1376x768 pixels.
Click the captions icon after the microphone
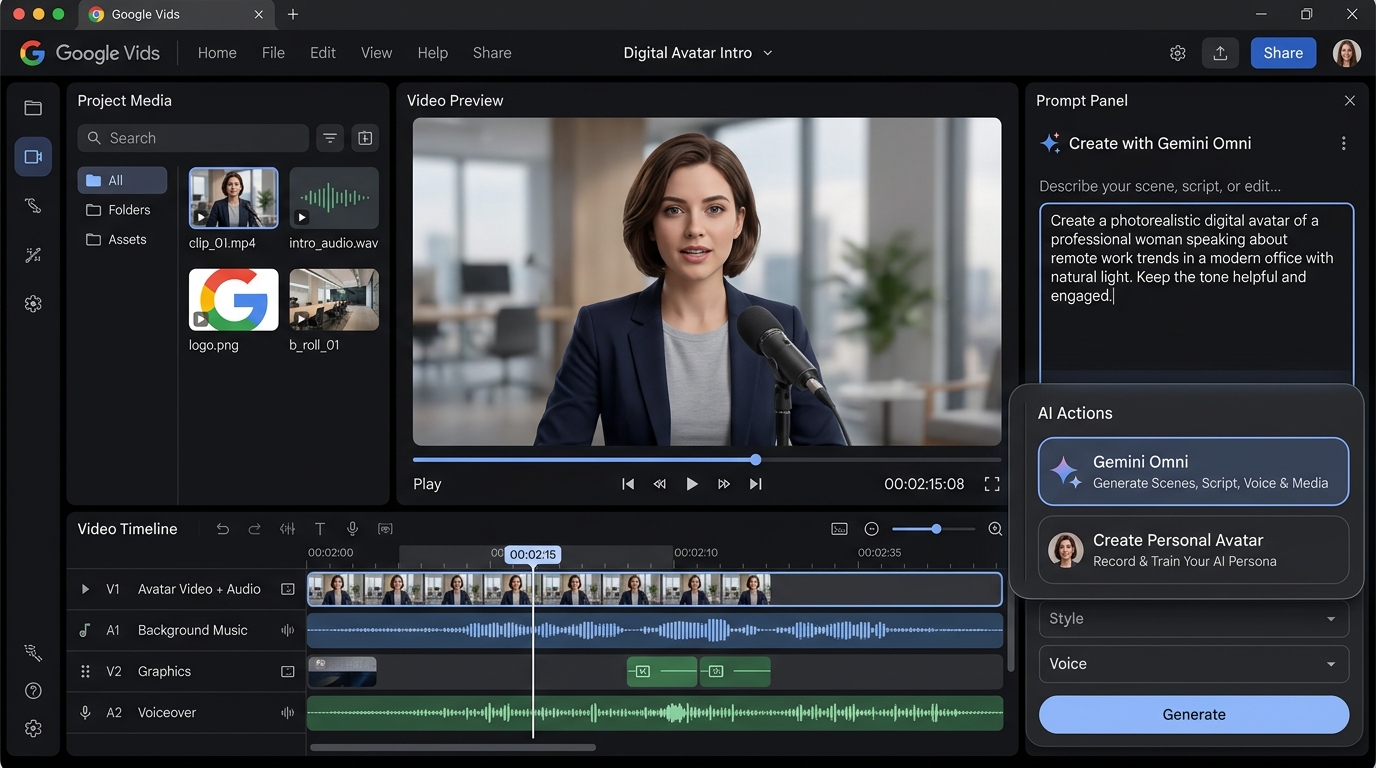tap(385, 529)
